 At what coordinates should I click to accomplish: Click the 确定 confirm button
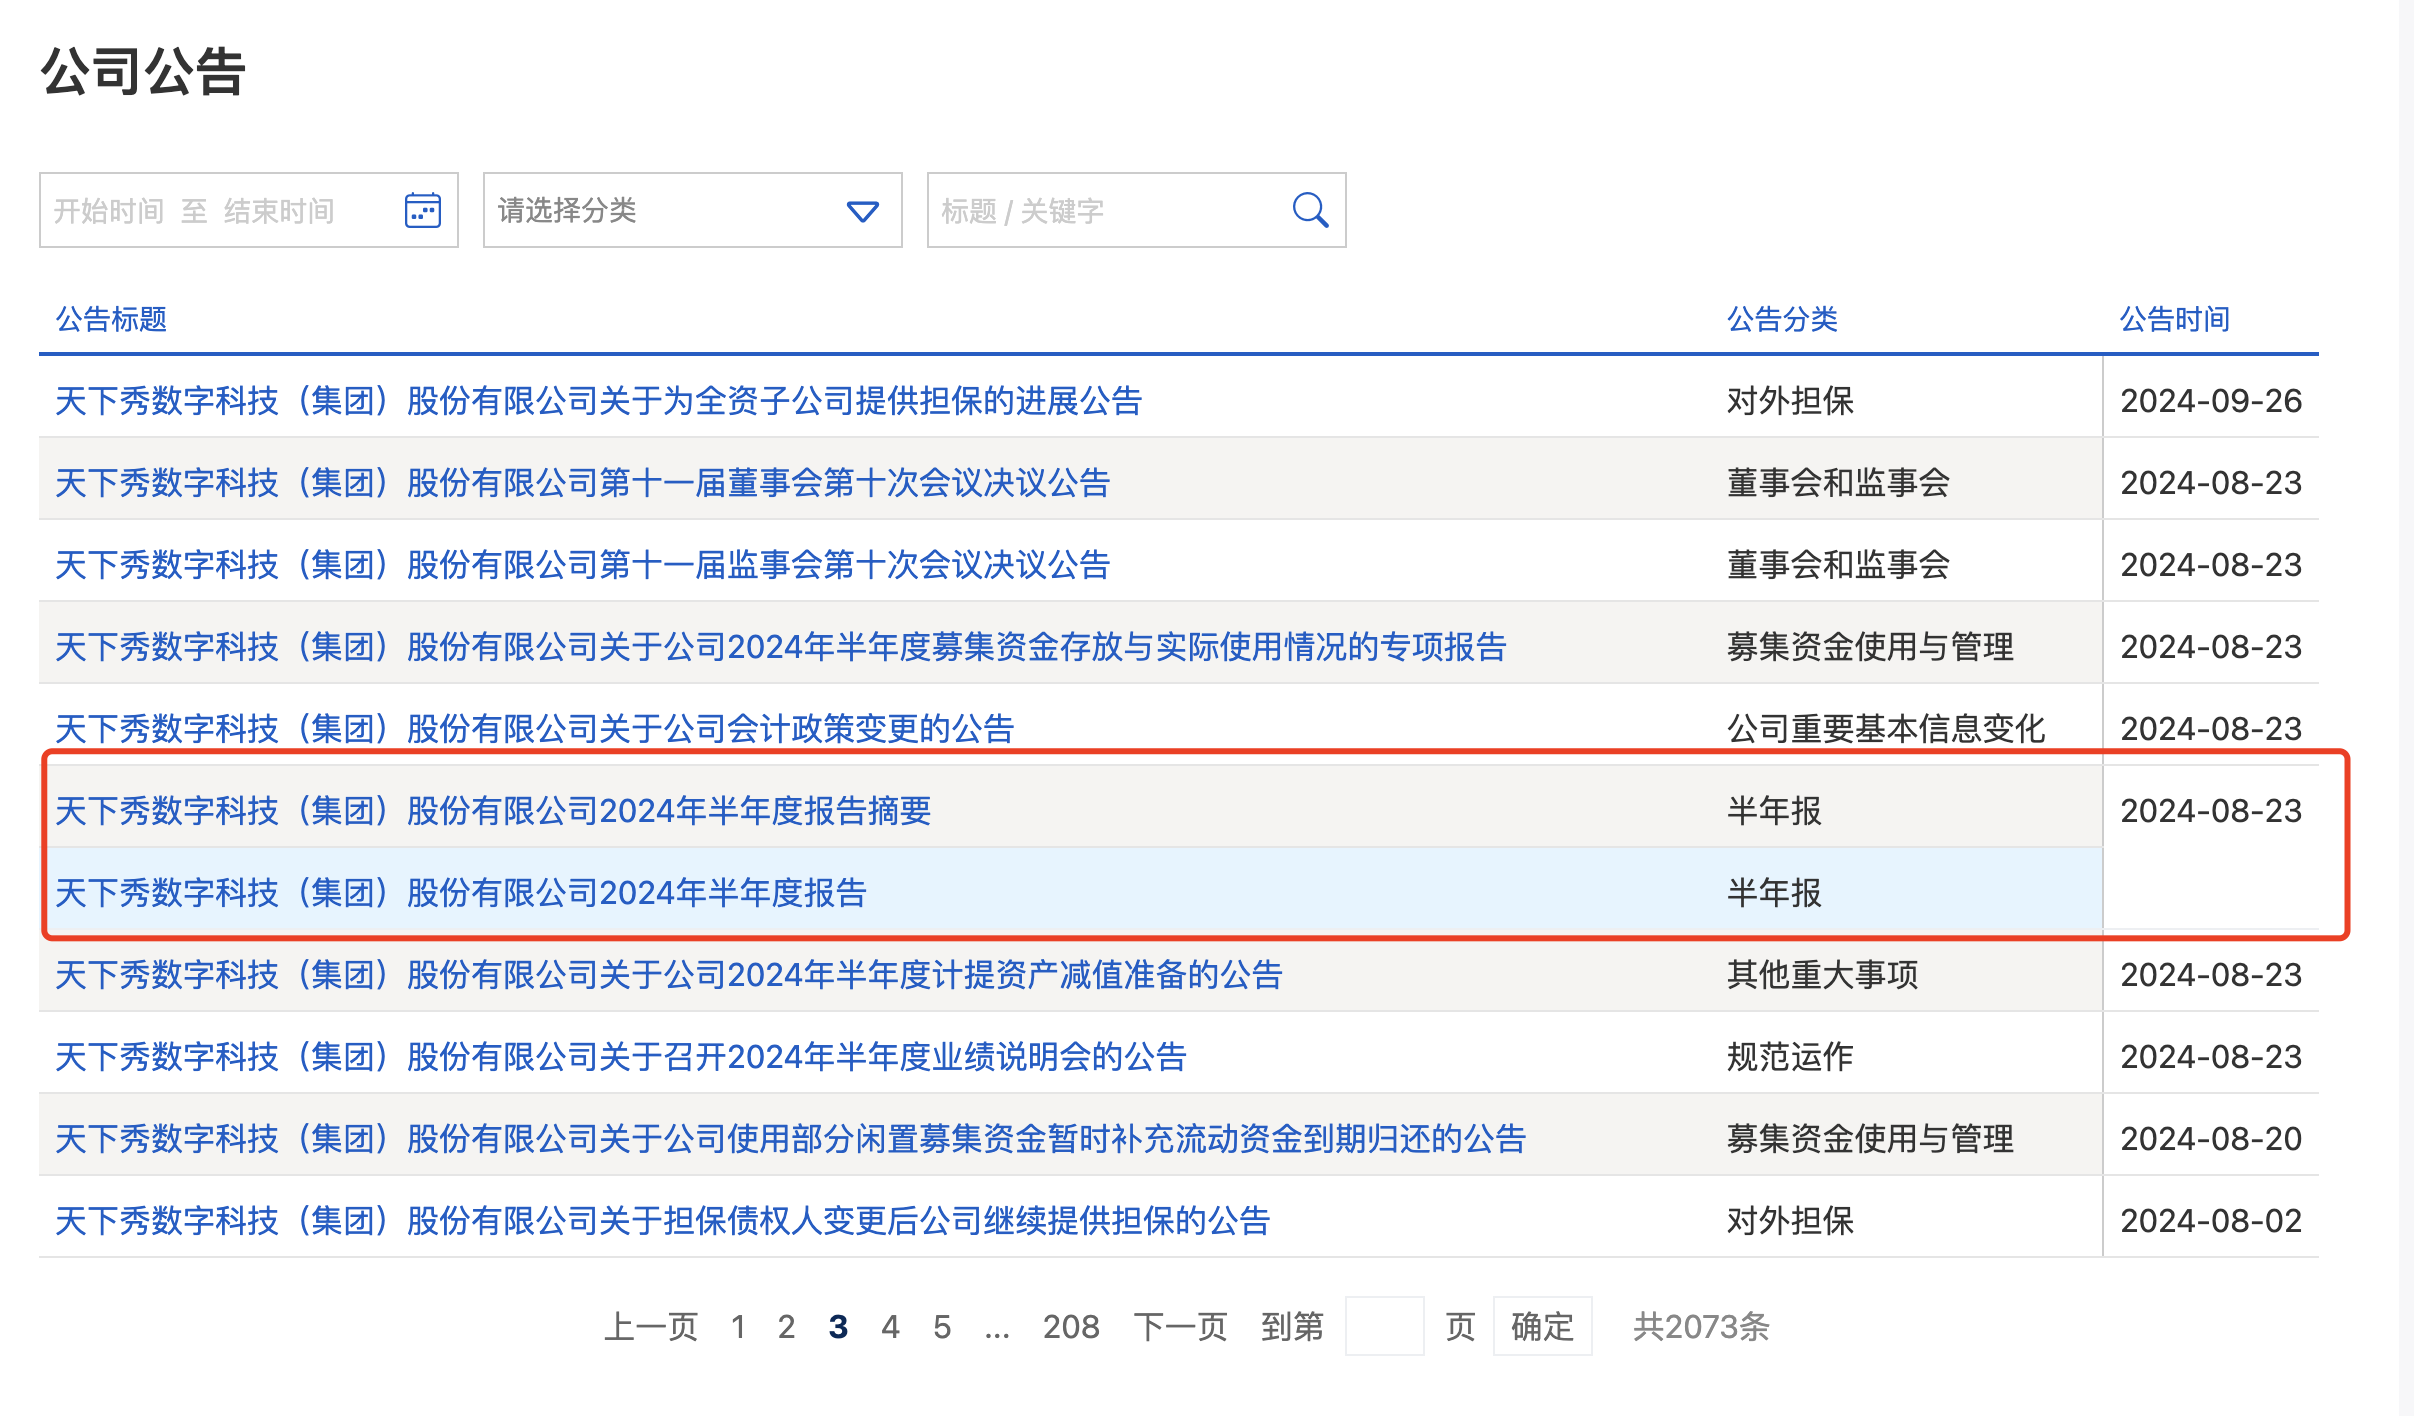[x=1542, y=1327]
